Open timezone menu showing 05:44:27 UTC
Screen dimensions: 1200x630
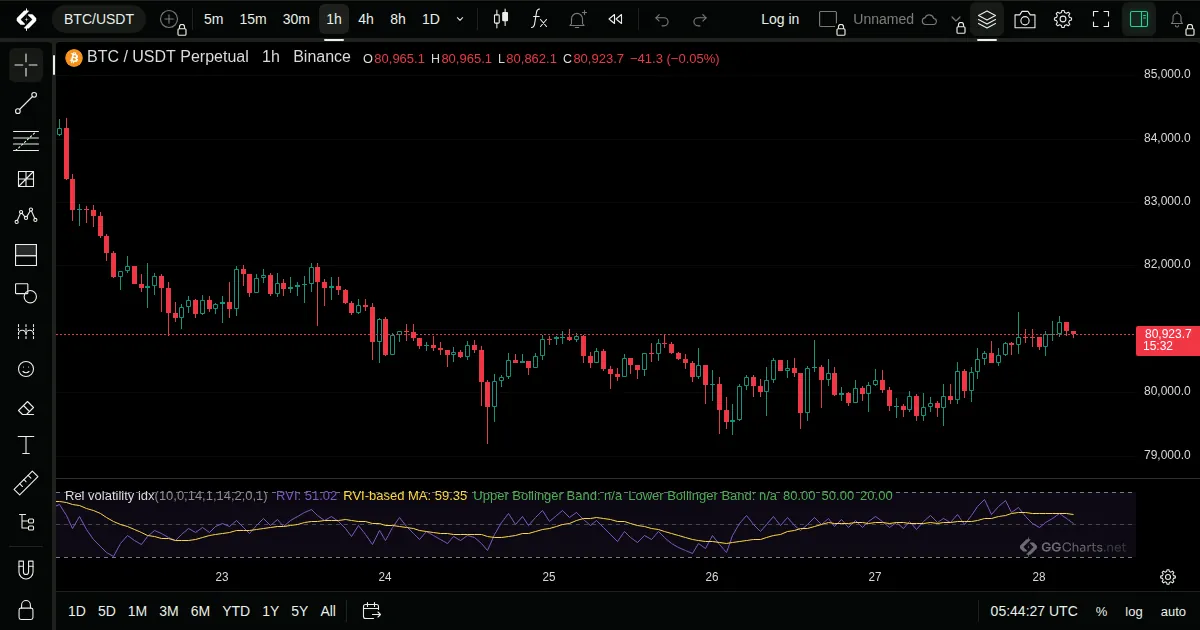click(x=1034, y=611)
